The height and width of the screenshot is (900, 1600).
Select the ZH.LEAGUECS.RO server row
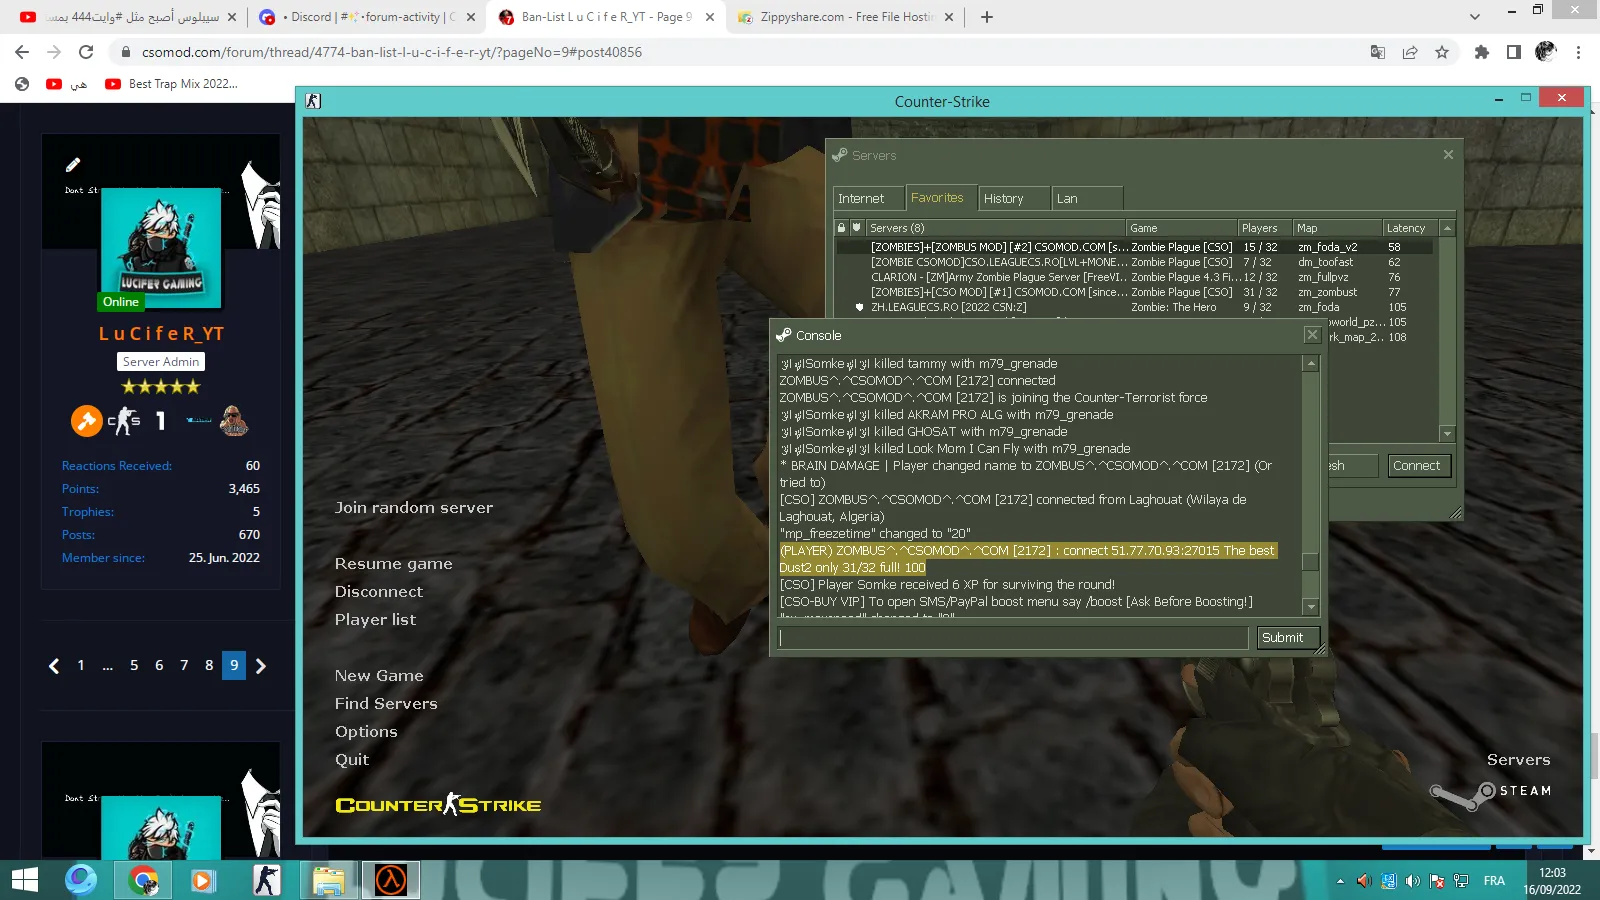tap(1135, 307)
